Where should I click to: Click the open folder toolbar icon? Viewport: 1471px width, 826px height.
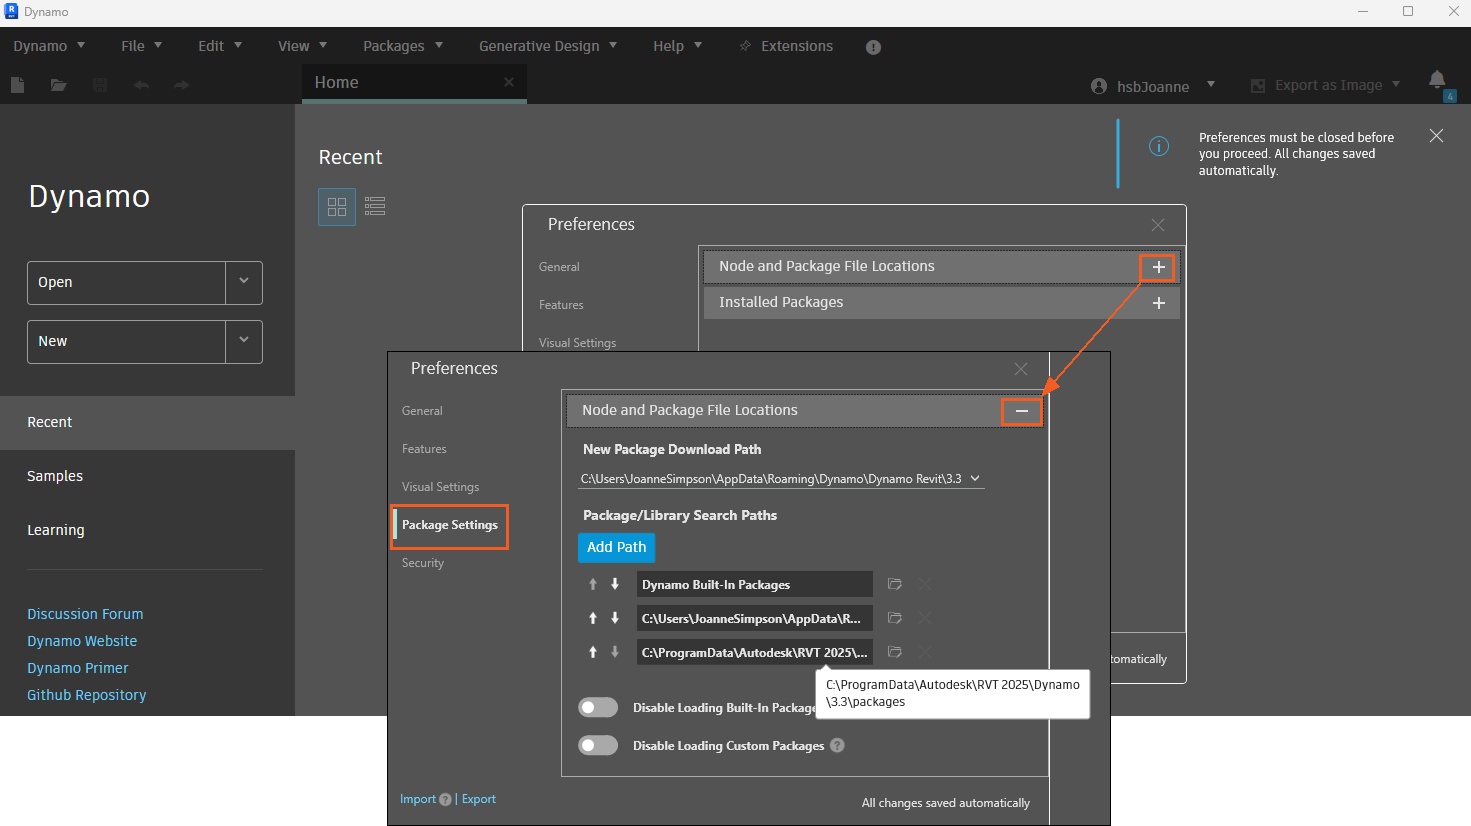[58, 85]
